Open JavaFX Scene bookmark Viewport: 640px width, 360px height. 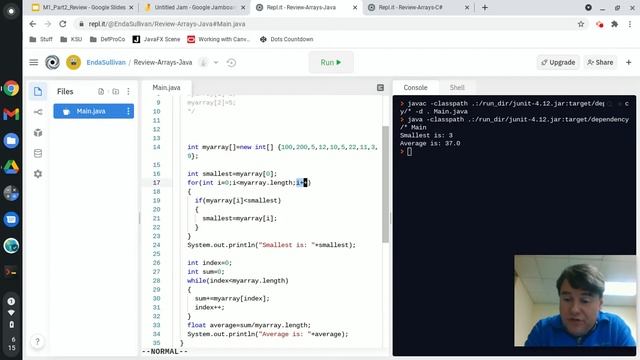[x=156, y=39]
